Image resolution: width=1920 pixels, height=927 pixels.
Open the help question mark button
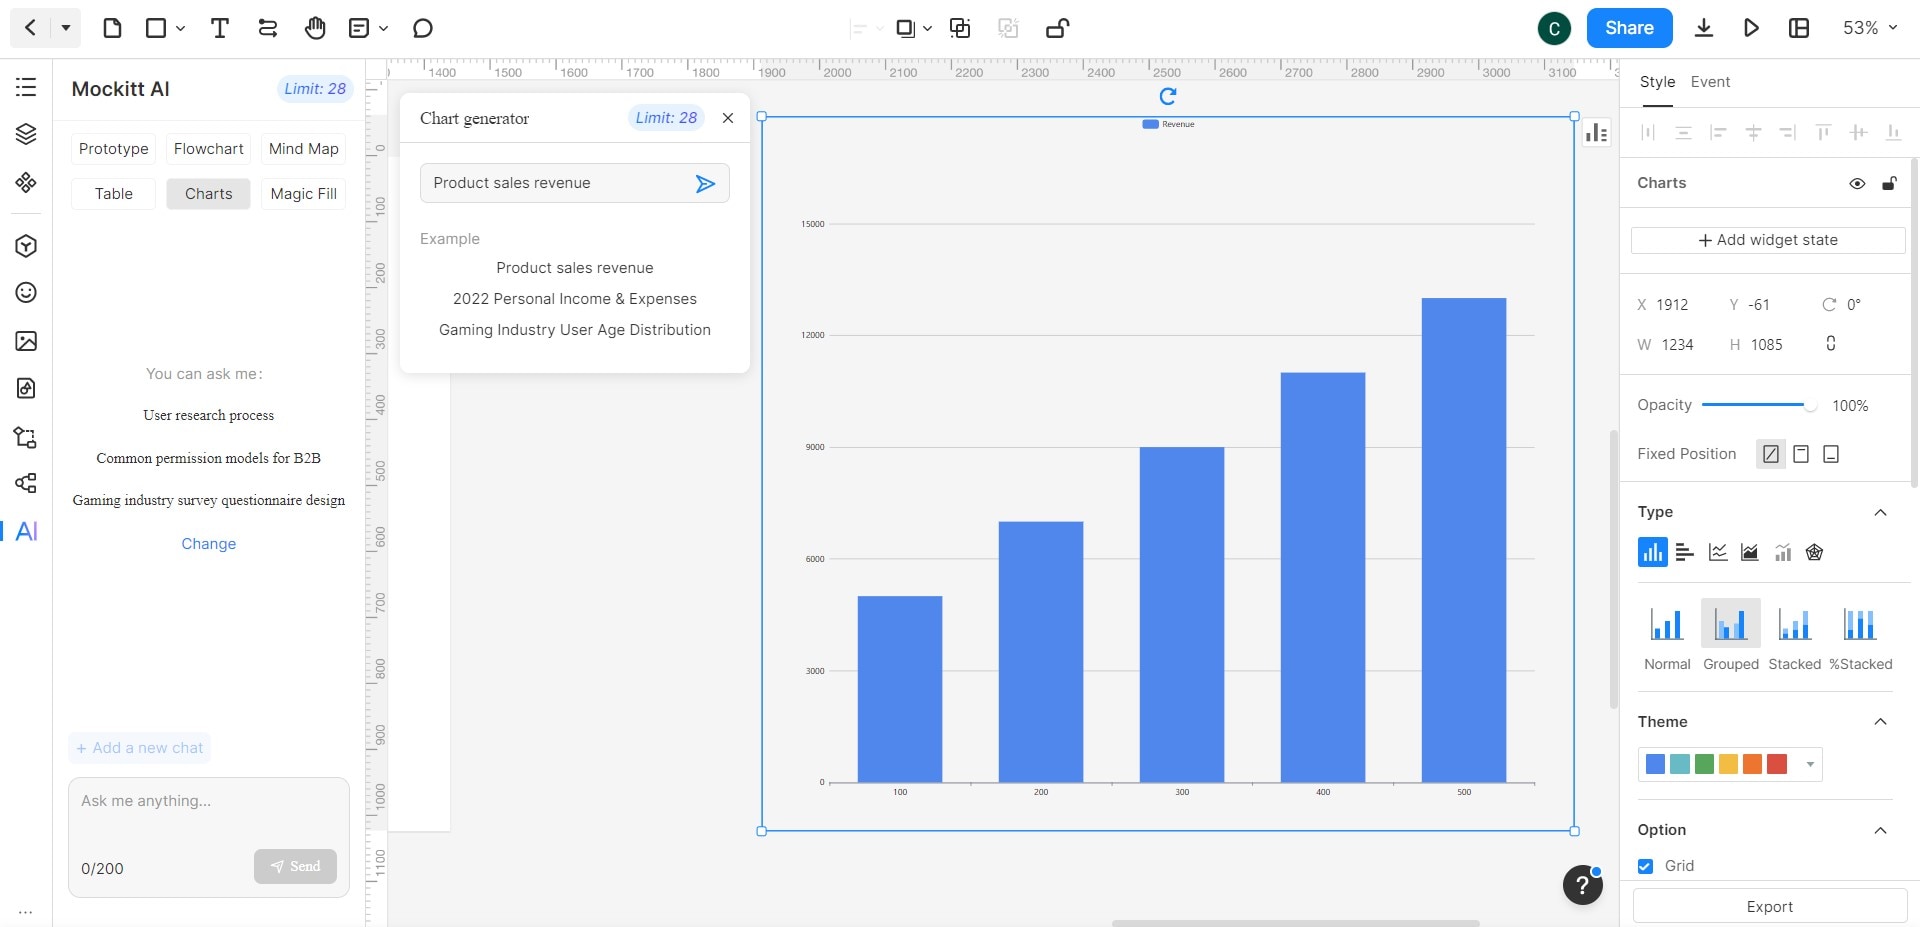point(1582,885)
